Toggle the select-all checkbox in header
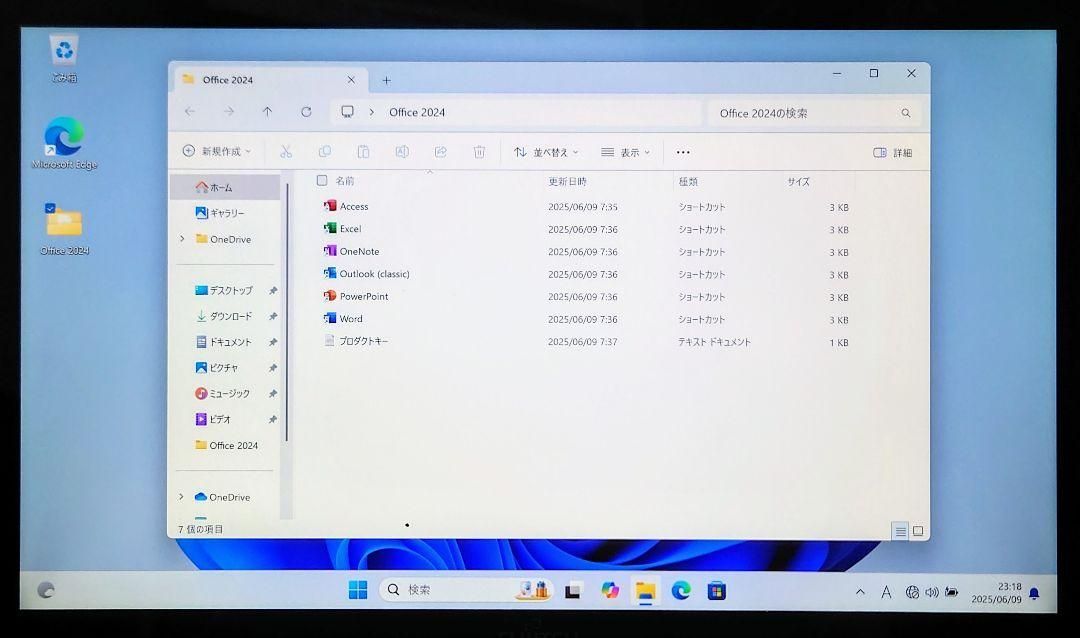The image size is (1080, 638). (x=322, y=181)
